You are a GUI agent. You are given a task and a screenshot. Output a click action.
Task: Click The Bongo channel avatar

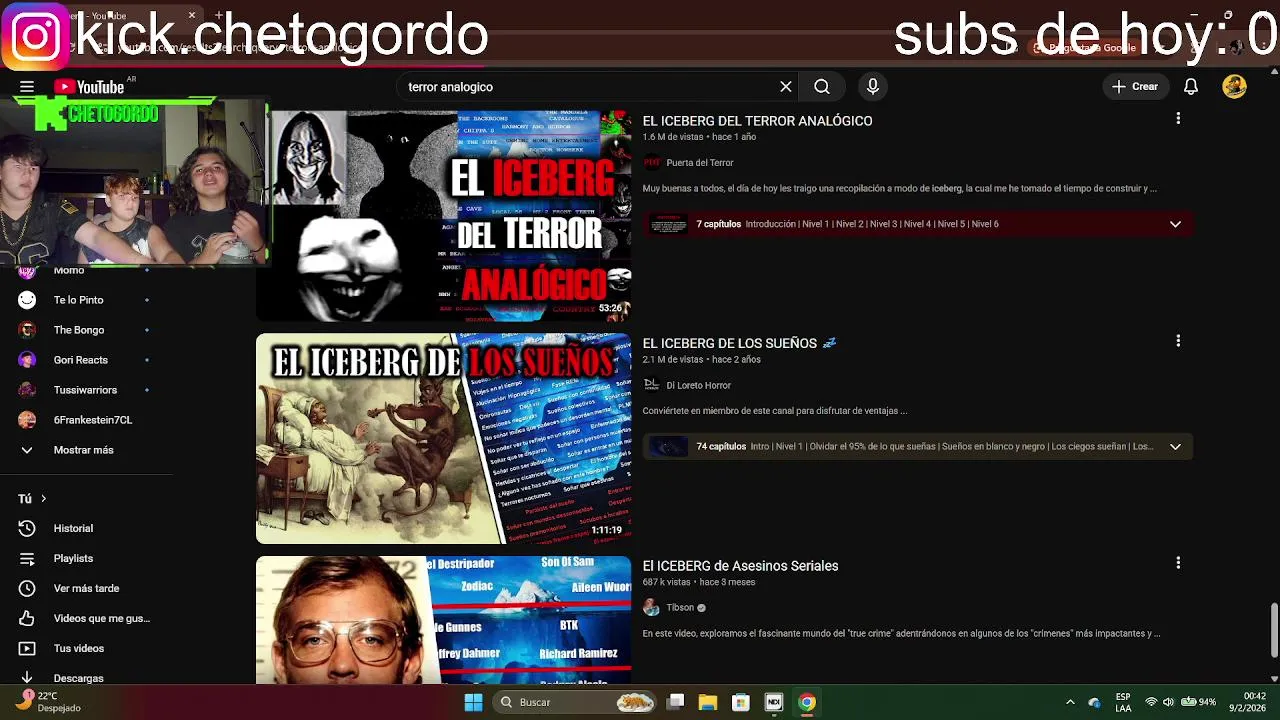27,330
